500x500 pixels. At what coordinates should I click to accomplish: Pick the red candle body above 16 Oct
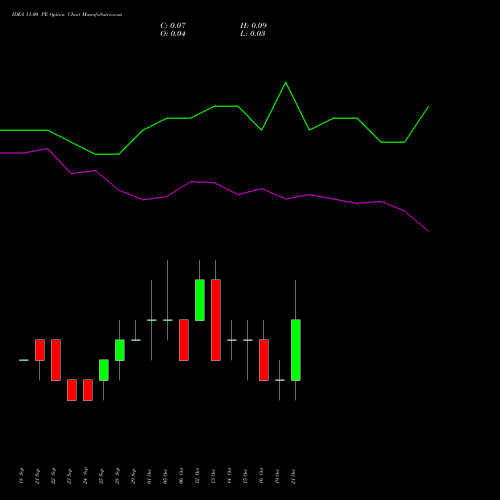click(x=264, y=360)
